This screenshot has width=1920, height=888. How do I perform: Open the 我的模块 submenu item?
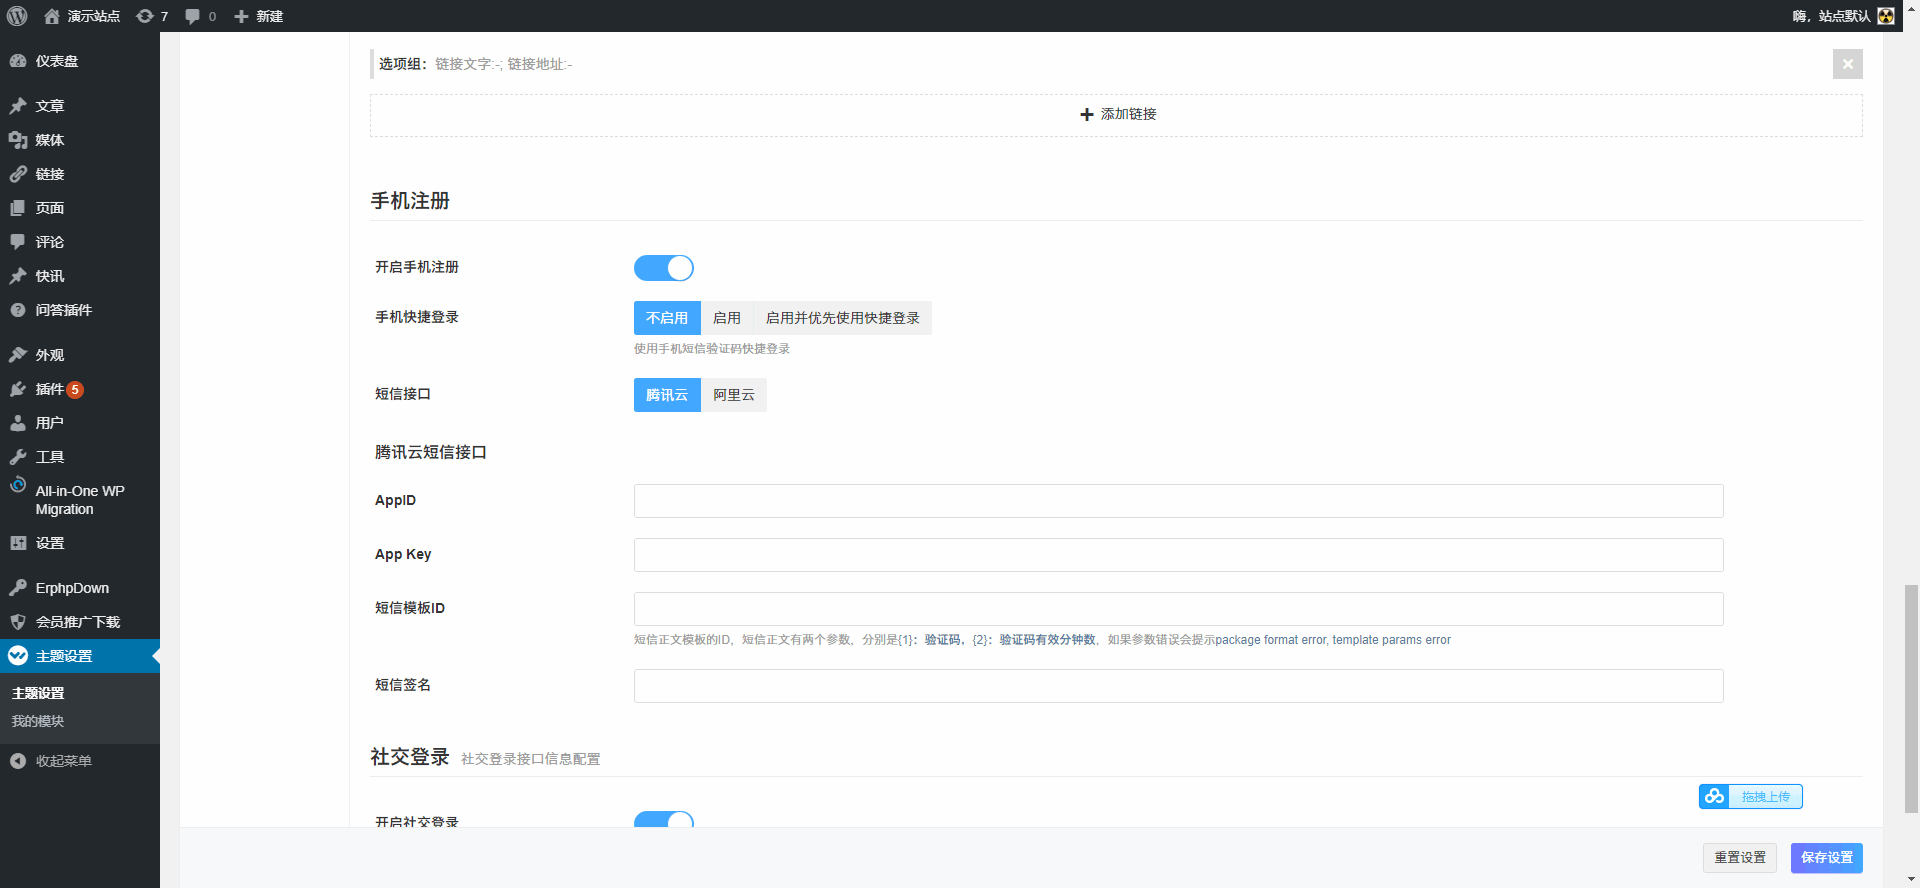(38, 721)
